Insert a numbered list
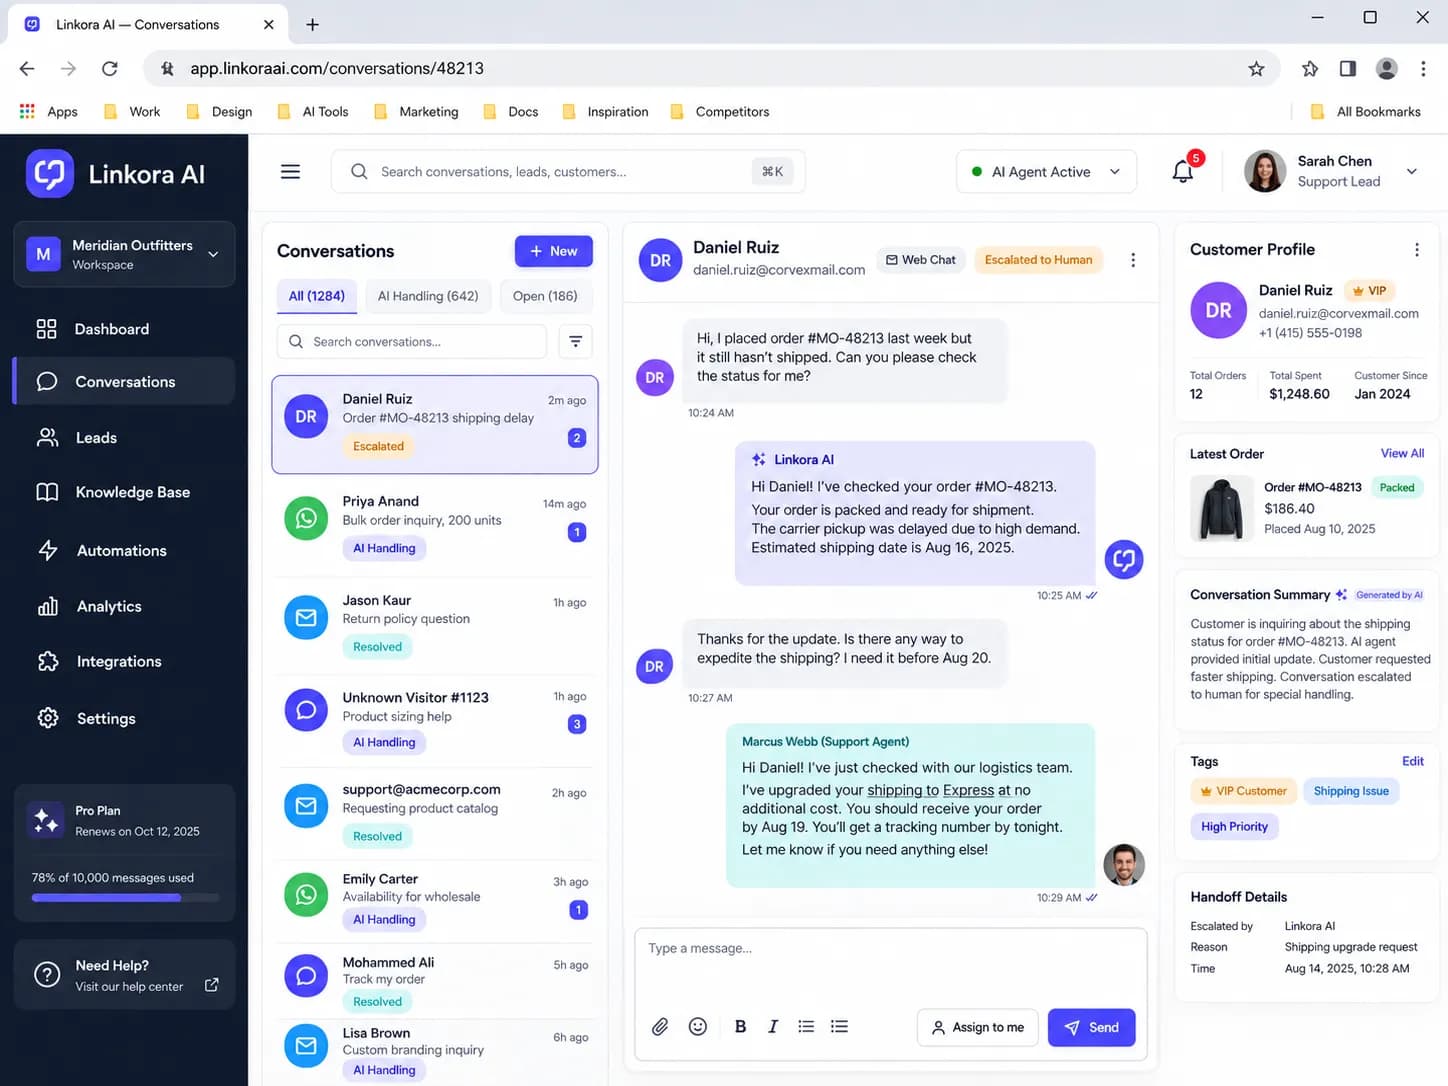The height and width of the screenshot is (1086, 1448). coord(839,1026)
